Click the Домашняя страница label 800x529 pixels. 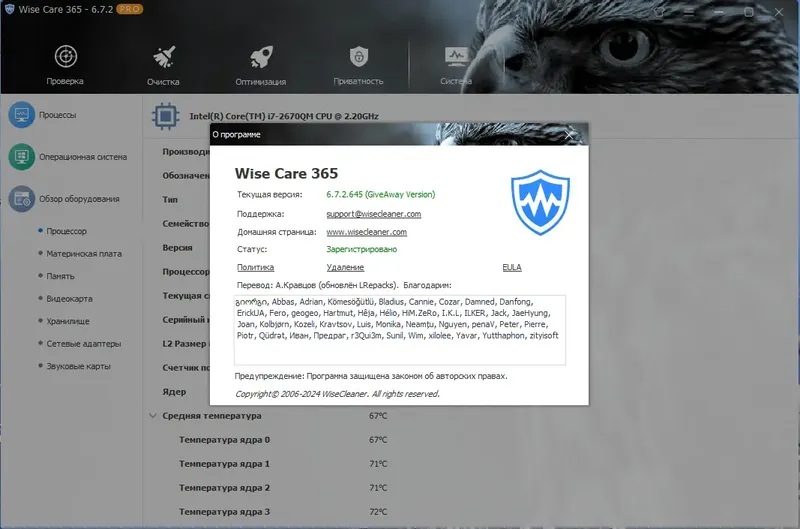click(x=277, y=232)
